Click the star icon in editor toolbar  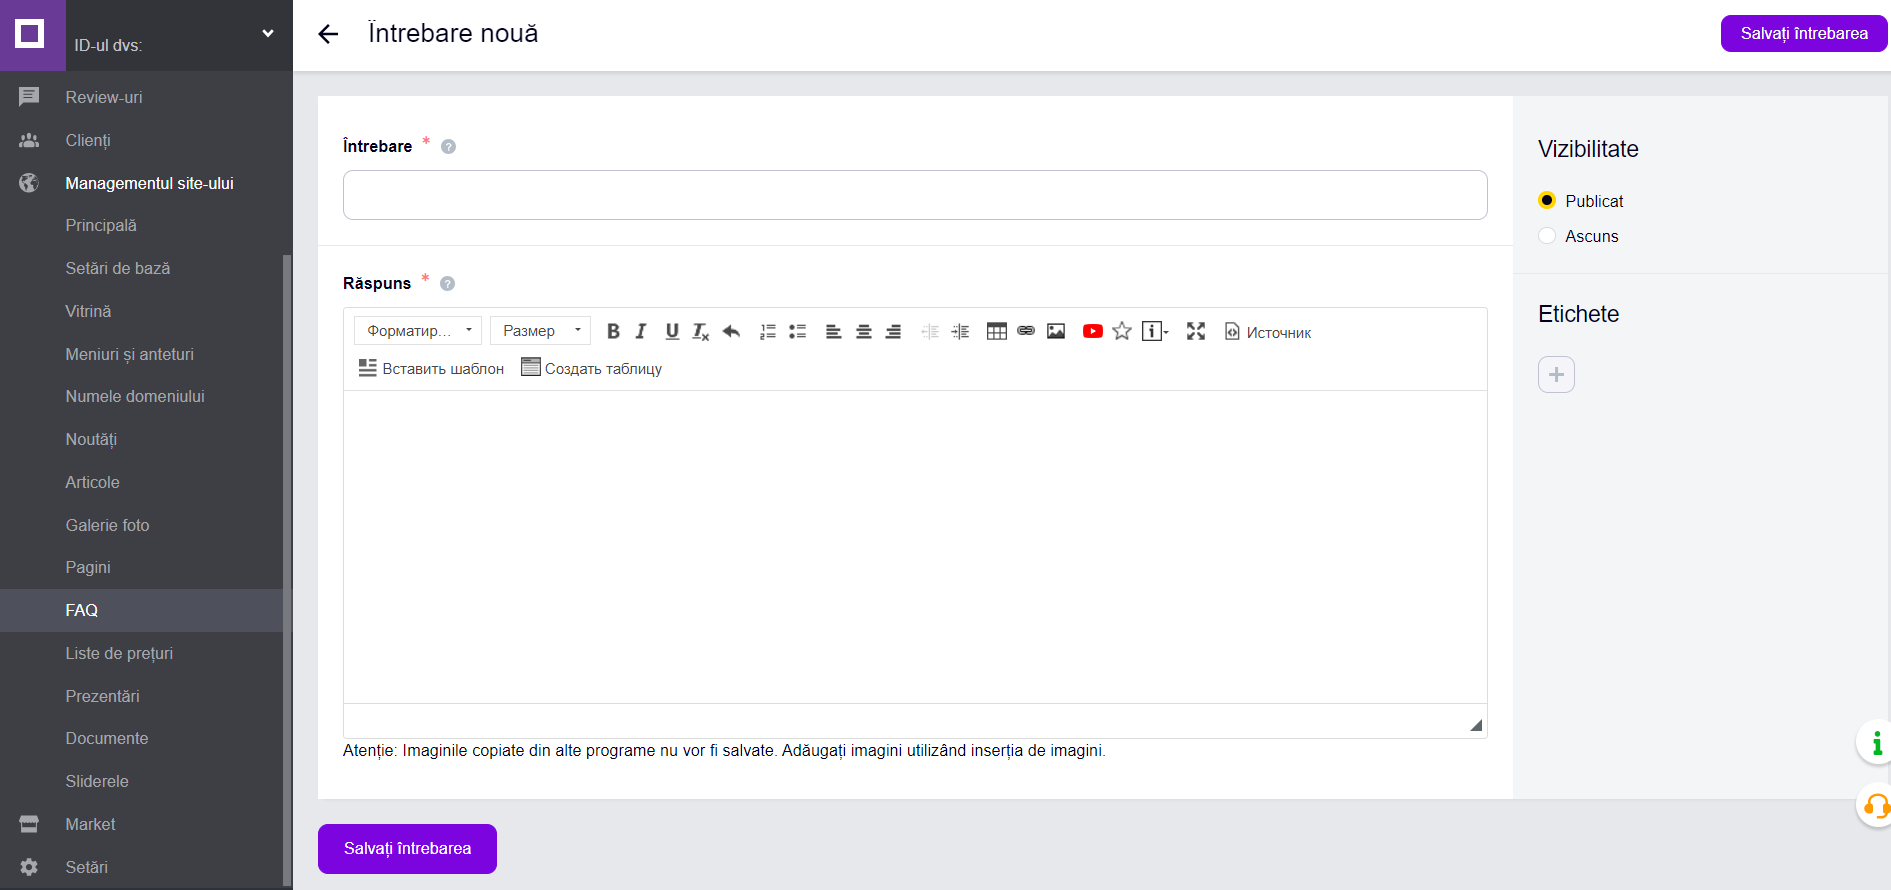tap(1122, 331)
